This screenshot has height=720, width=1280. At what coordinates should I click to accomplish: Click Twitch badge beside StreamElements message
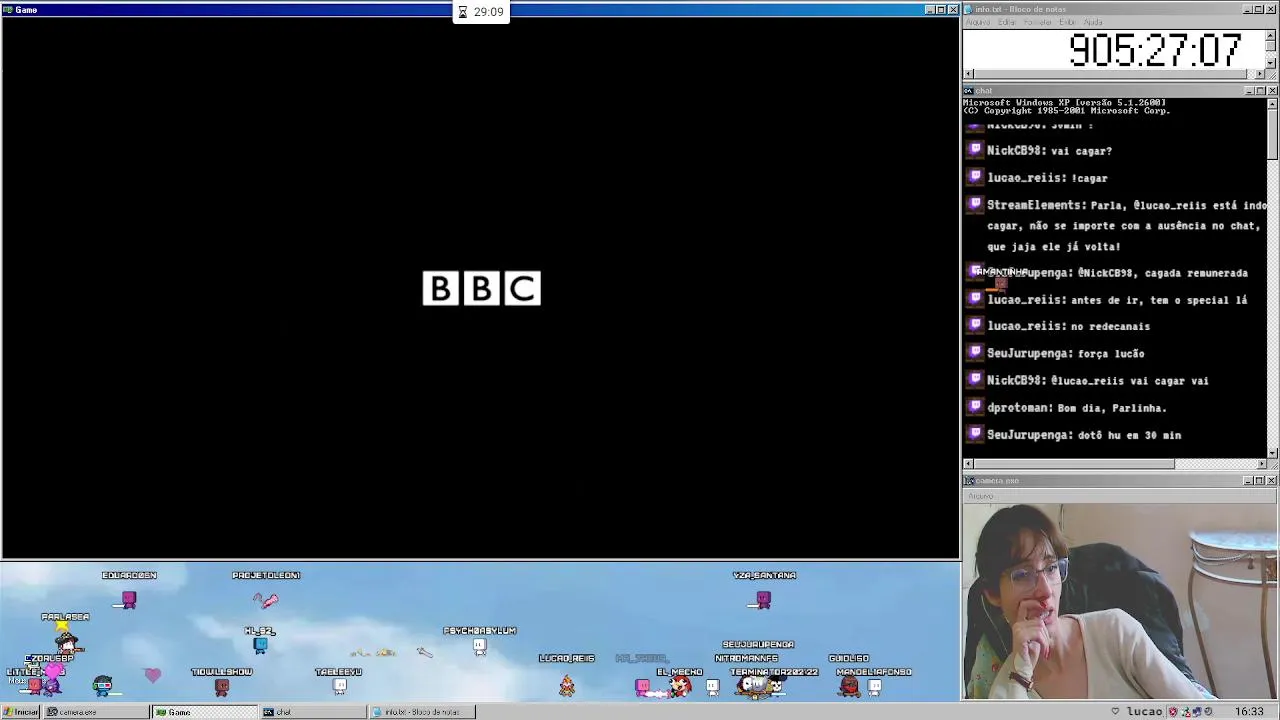(x=975, y=204)
